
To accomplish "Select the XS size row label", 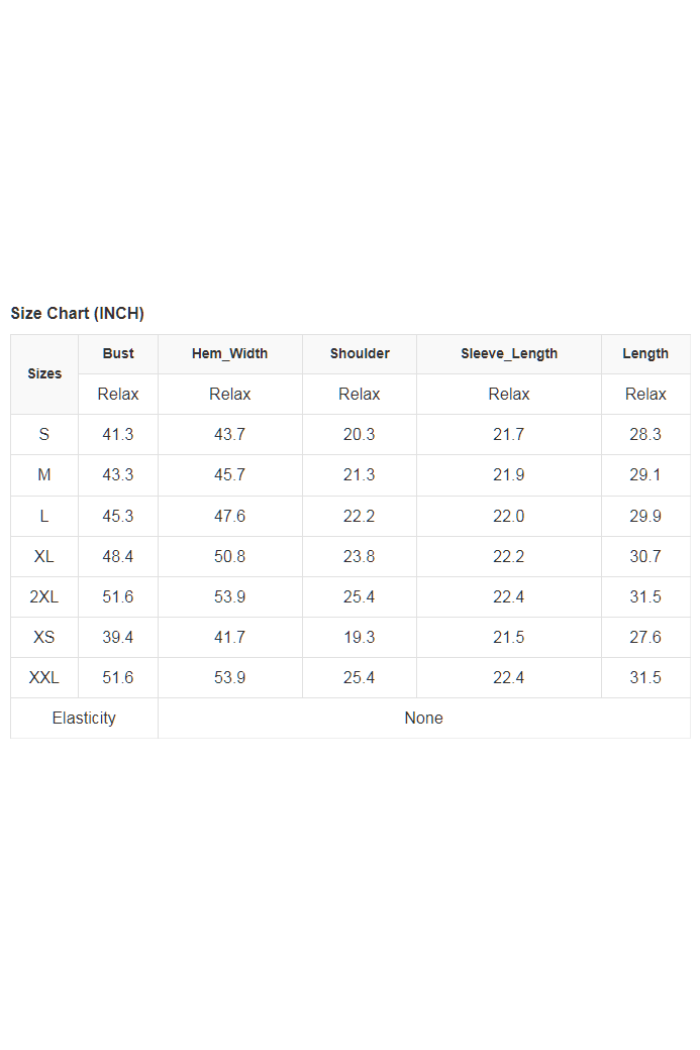I will tap(44, 637).
